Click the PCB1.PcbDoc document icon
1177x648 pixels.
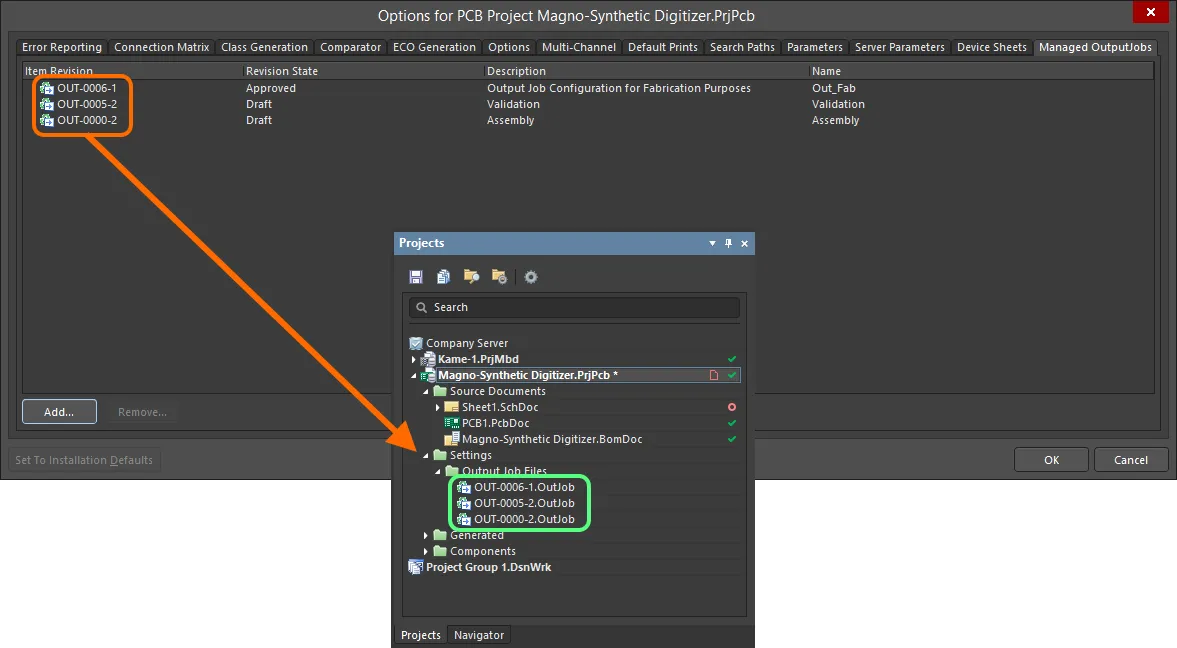click(x=452, y=423)
